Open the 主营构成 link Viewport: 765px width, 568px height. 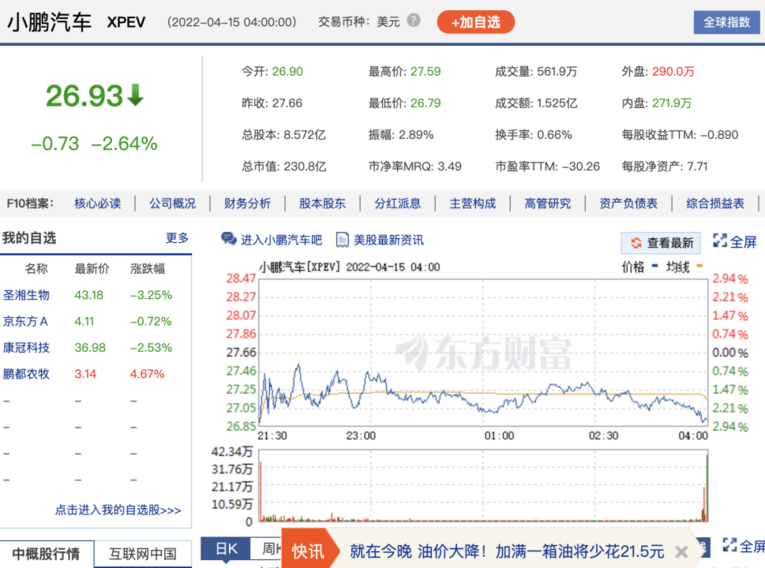click(473, 203)
